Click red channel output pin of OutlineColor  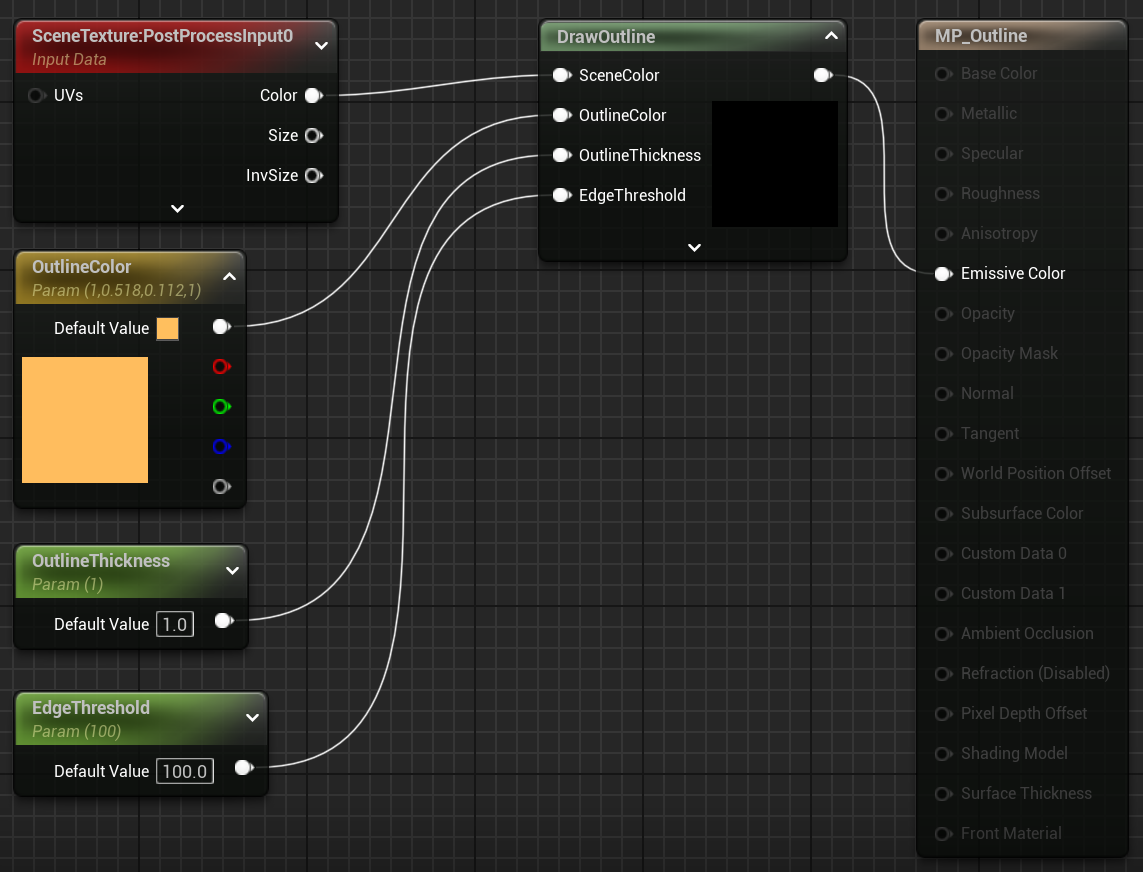point(221,367)
